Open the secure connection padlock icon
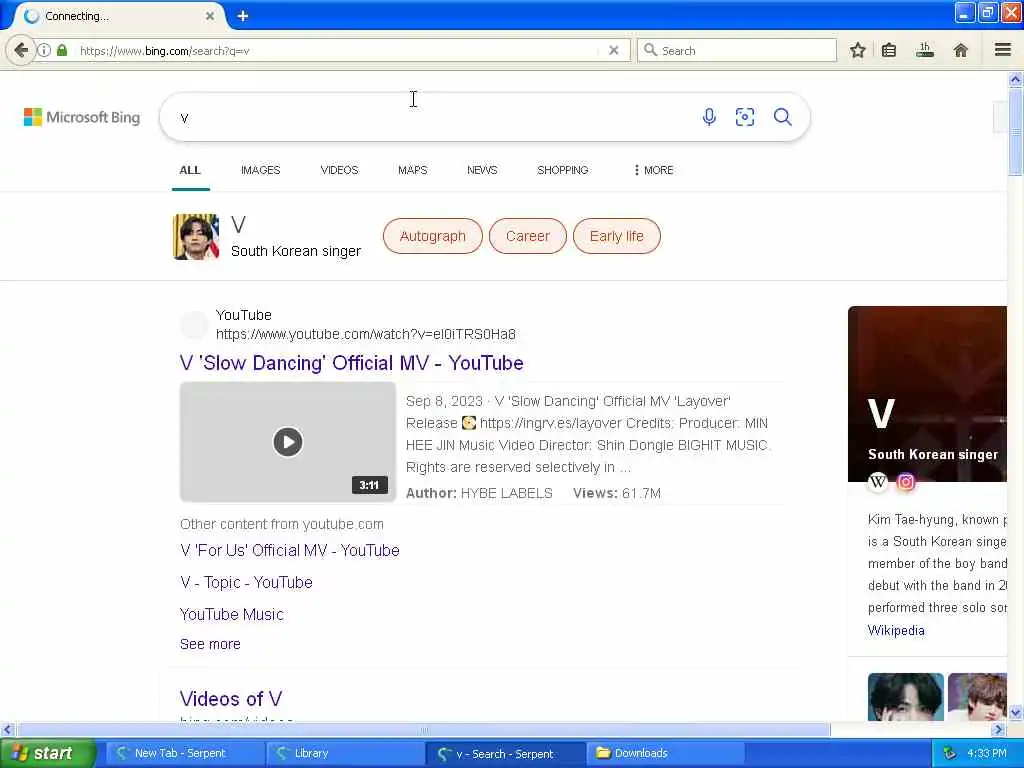 62,50
